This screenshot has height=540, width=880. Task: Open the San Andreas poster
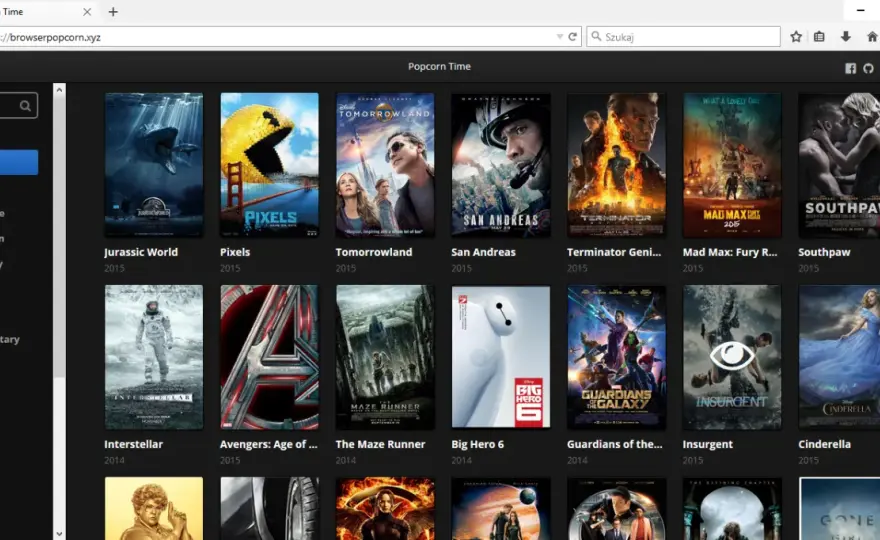(x=501, y=164)
